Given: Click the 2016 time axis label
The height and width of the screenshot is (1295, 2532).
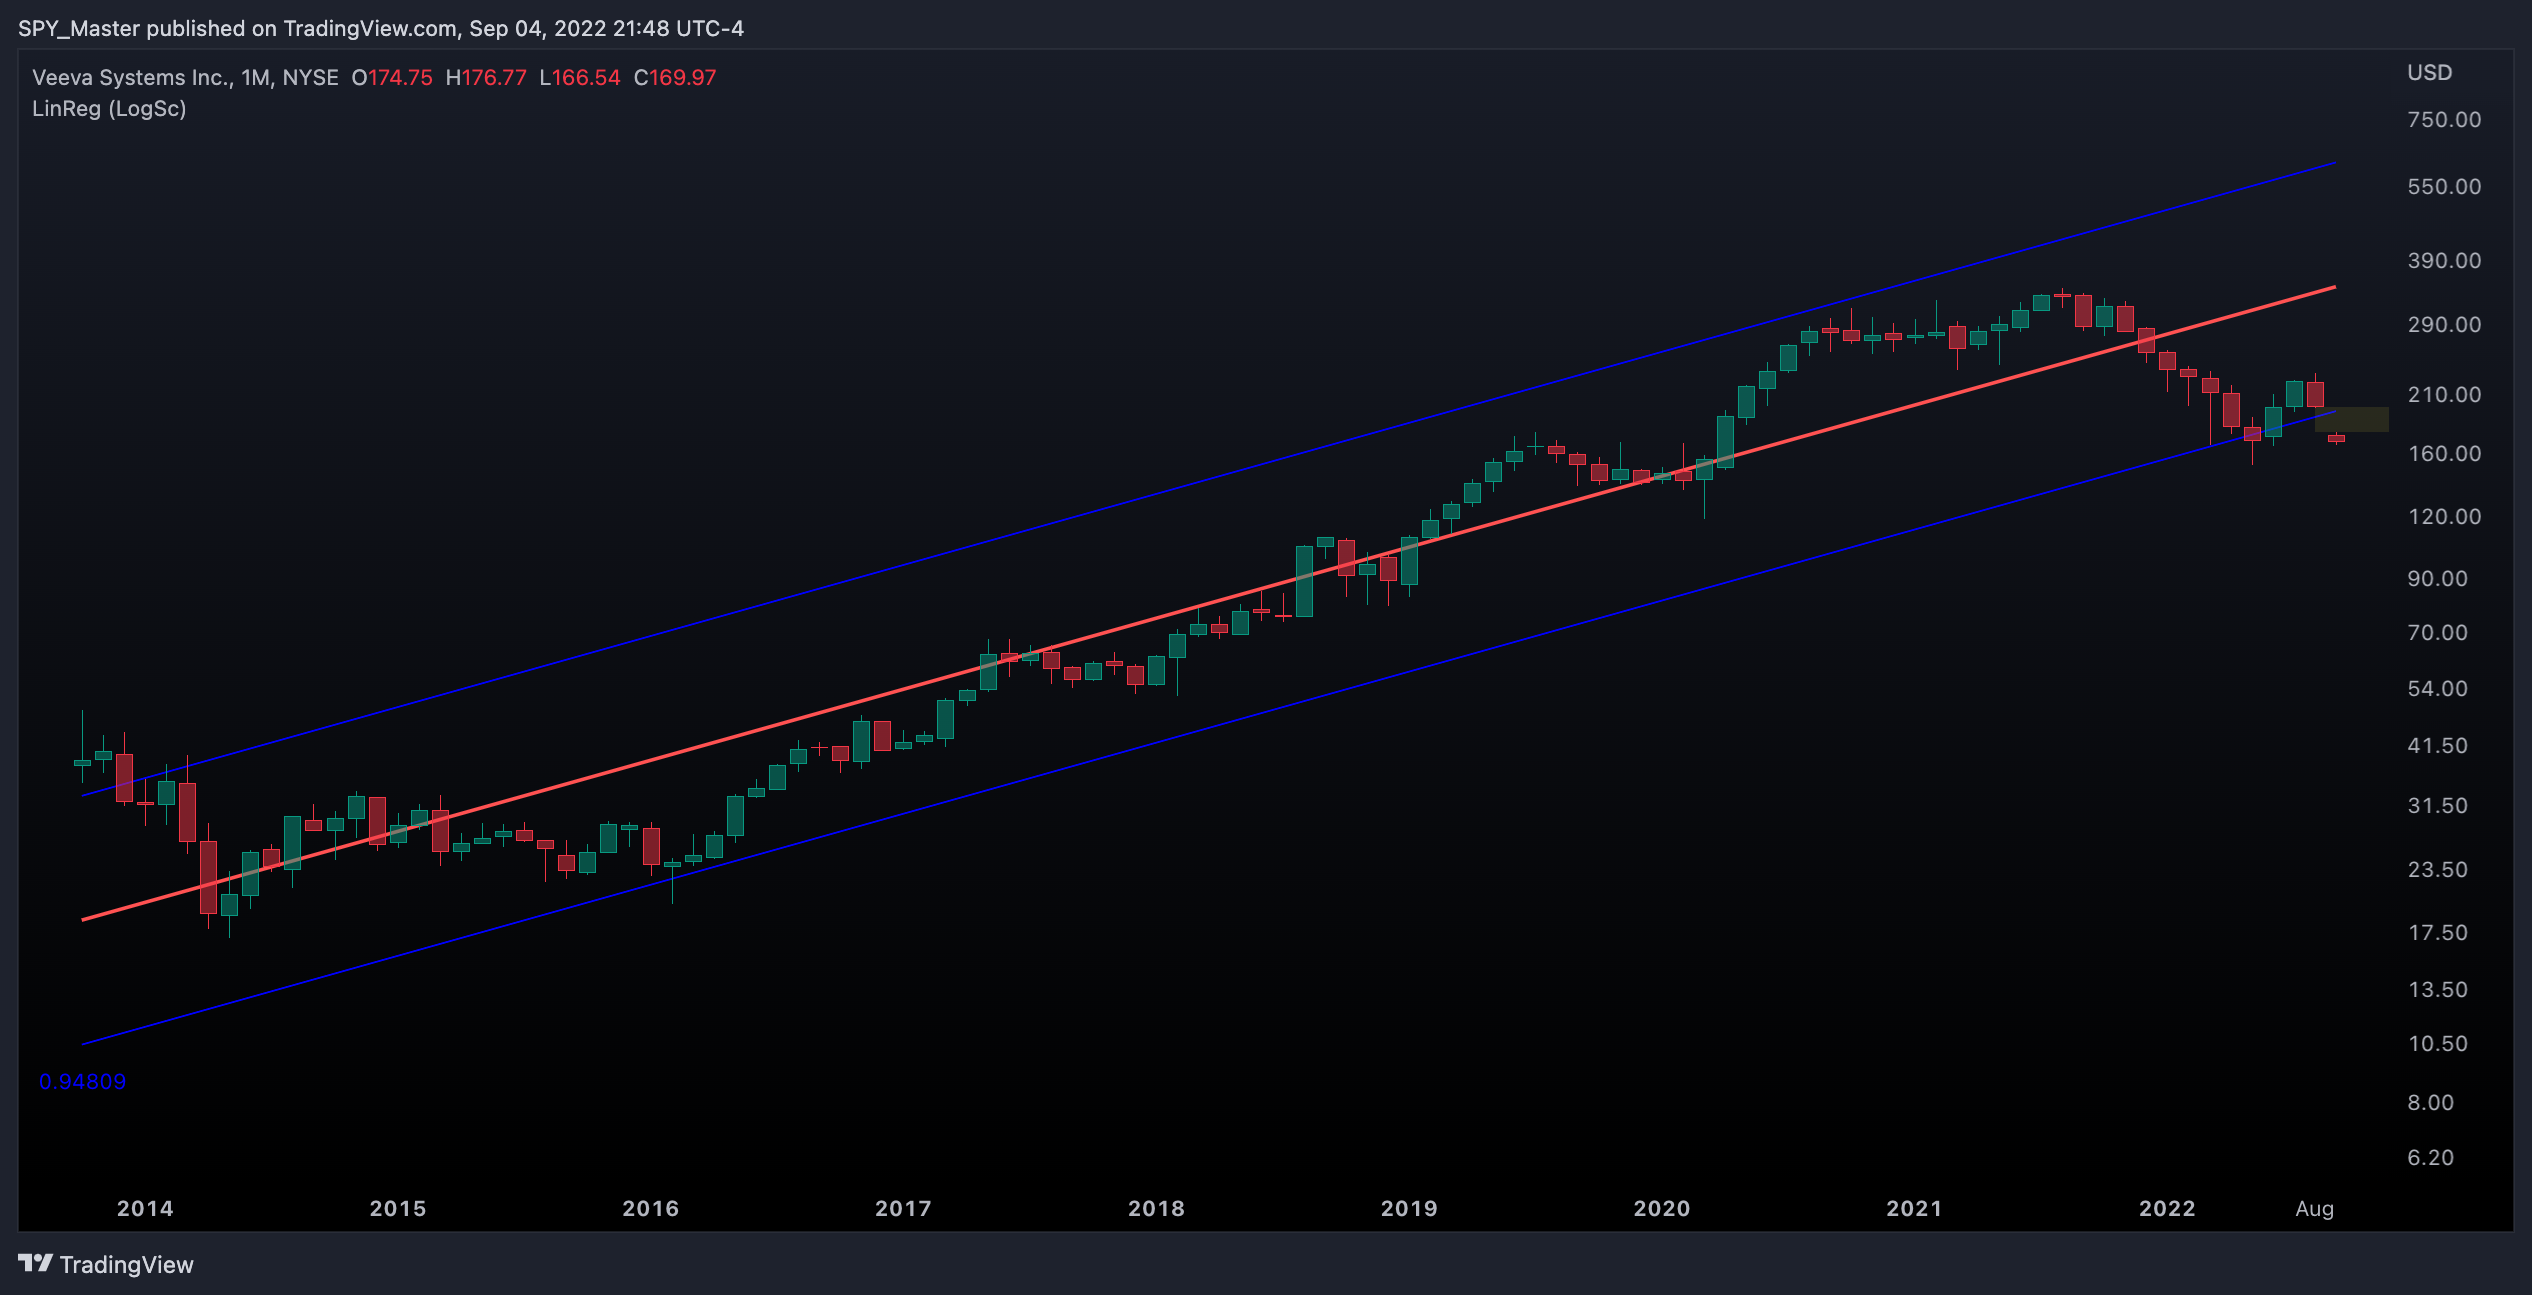Looking at the screenshot, I should [x=651, y=1208].
